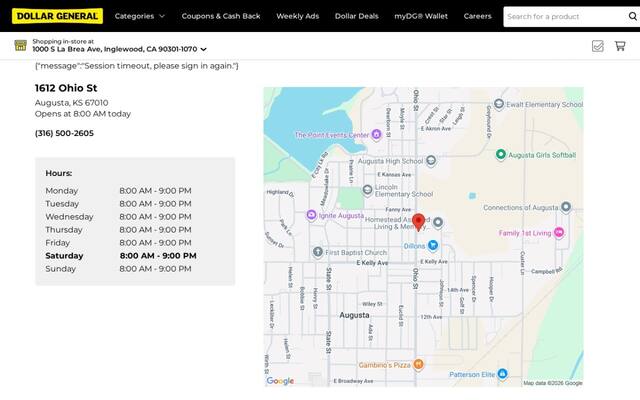This screenshot has height=400, width=640.
Task: Click the Wednesday hours row
Action: [118, 217]
